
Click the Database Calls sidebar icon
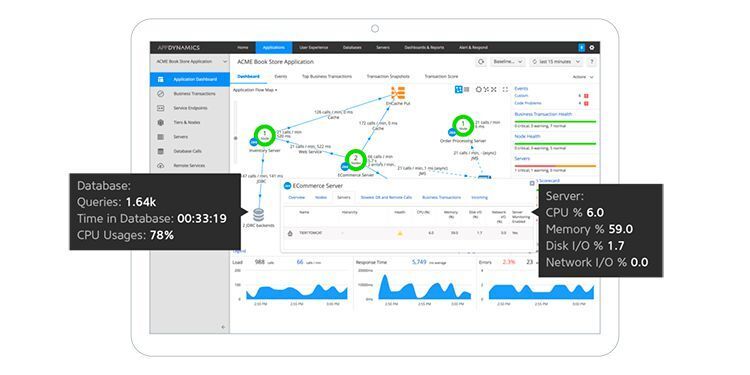pyautogui.click(x=161, y=151)
